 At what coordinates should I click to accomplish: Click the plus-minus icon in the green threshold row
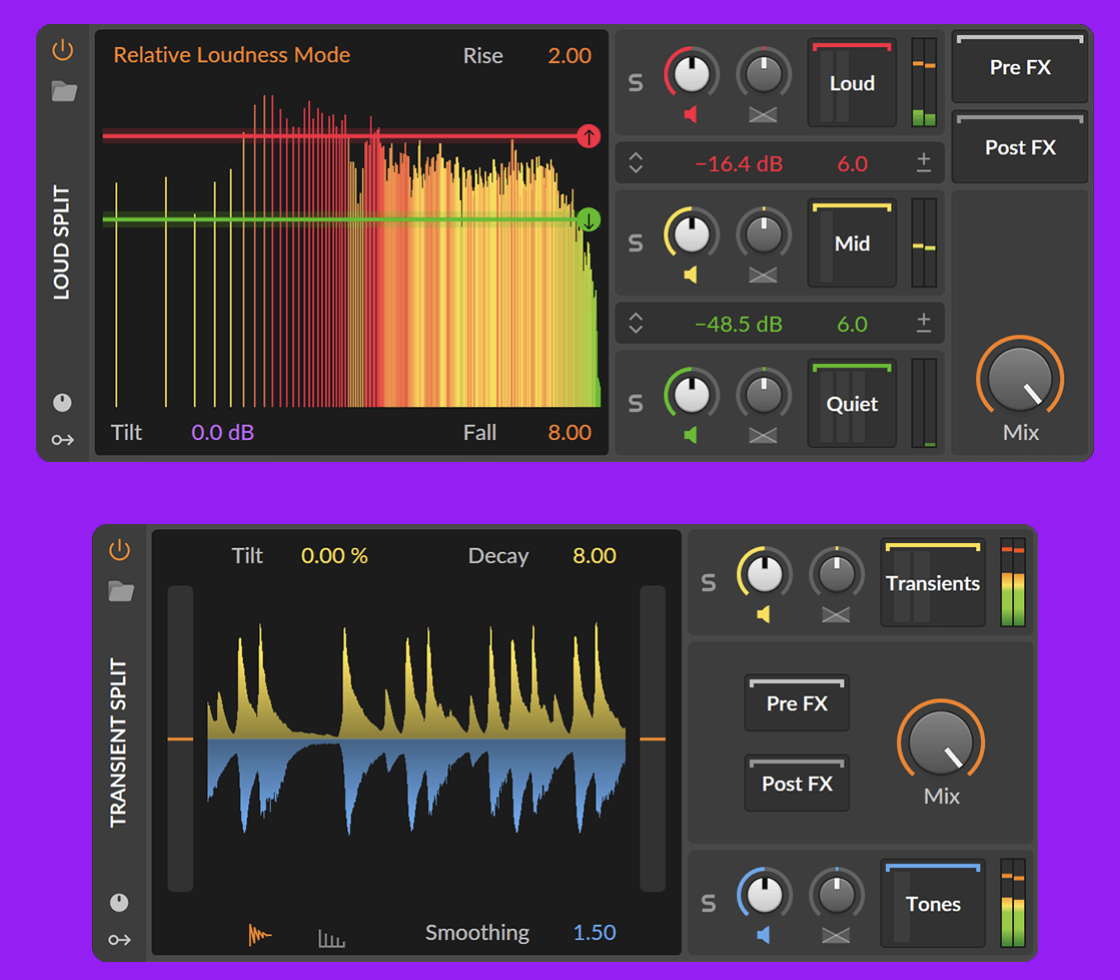click(x=924, y=324)
